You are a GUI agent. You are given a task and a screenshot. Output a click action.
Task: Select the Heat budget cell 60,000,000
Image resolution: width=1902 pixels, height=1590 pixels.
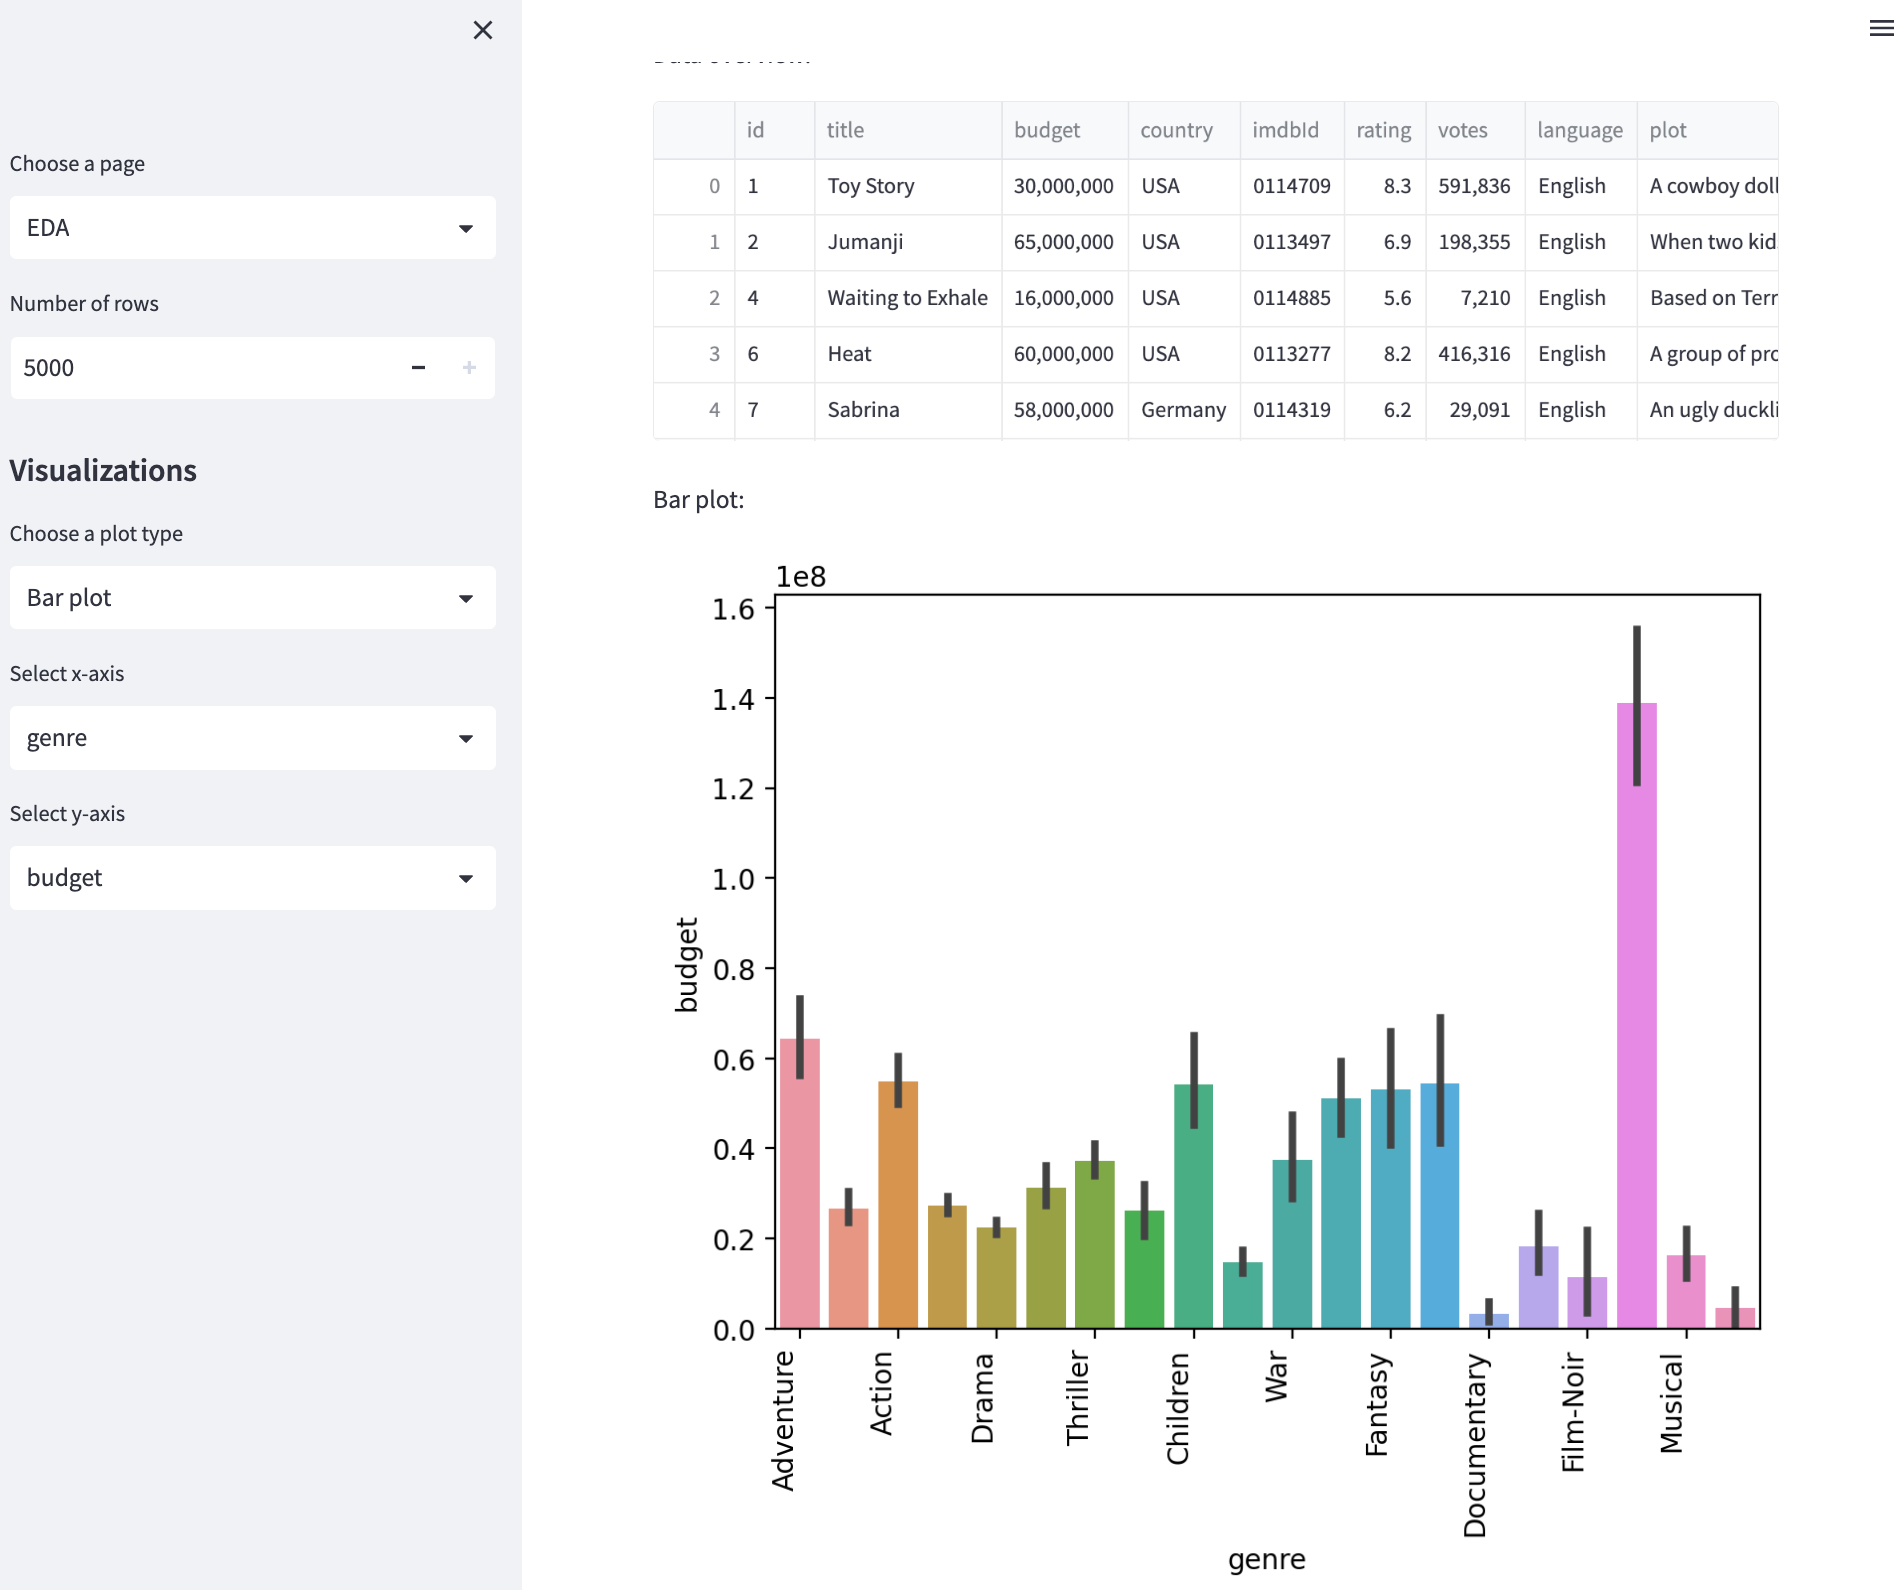coord(1063,354)
